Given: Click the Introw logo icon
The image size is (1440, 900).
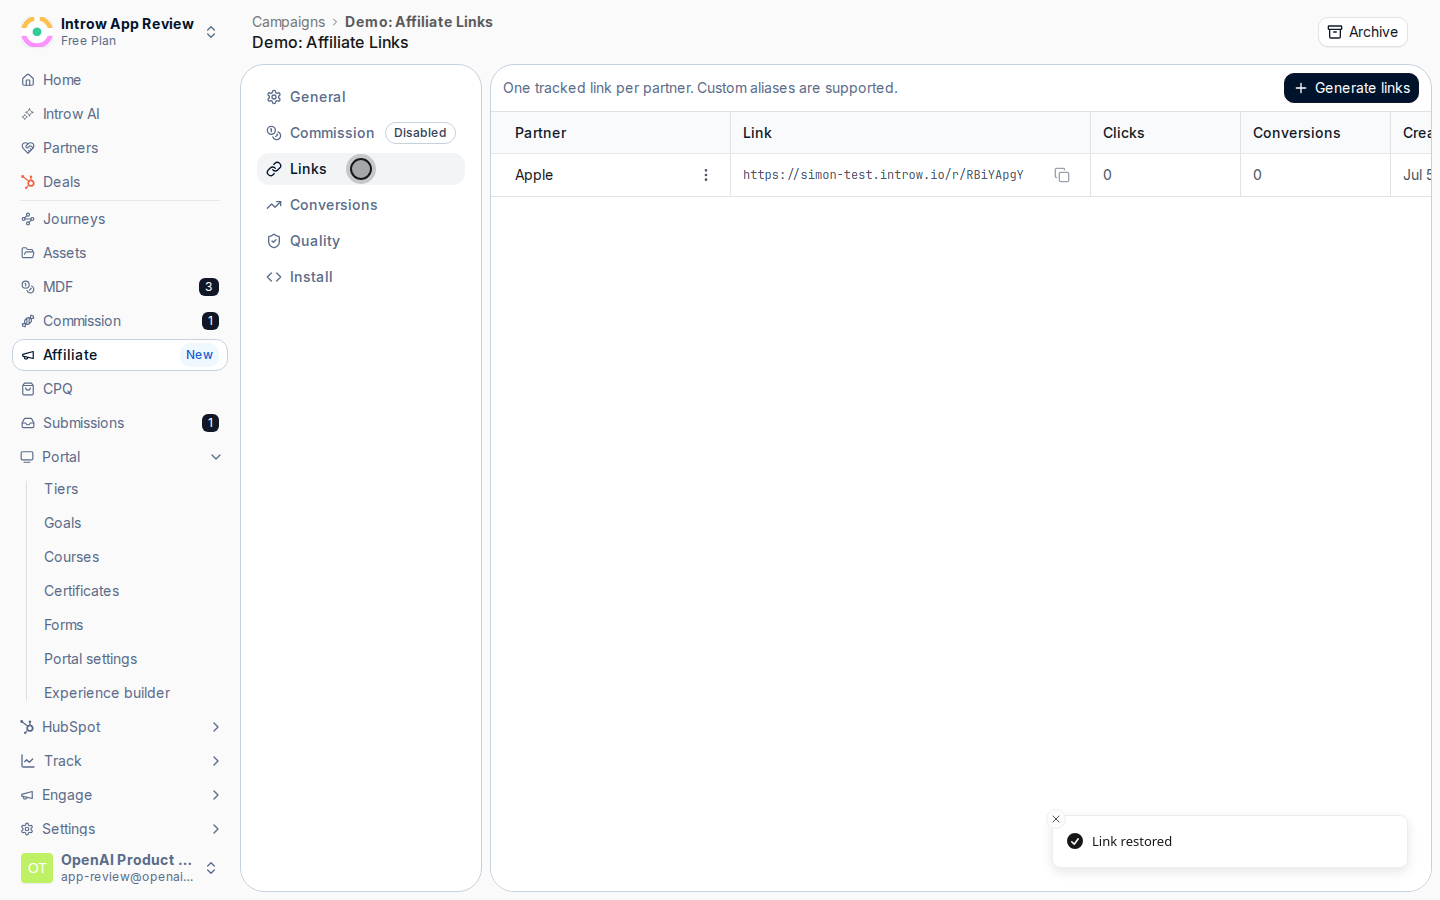Looking at the screenshot, I should [37, 32].
